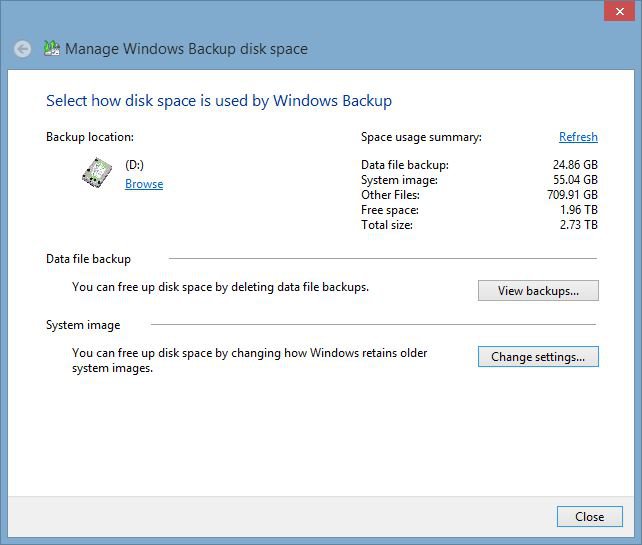Click the 24.86 GB data file backup value
The height and width of the screenshot is (545, 642).
(x=575, y=165)
